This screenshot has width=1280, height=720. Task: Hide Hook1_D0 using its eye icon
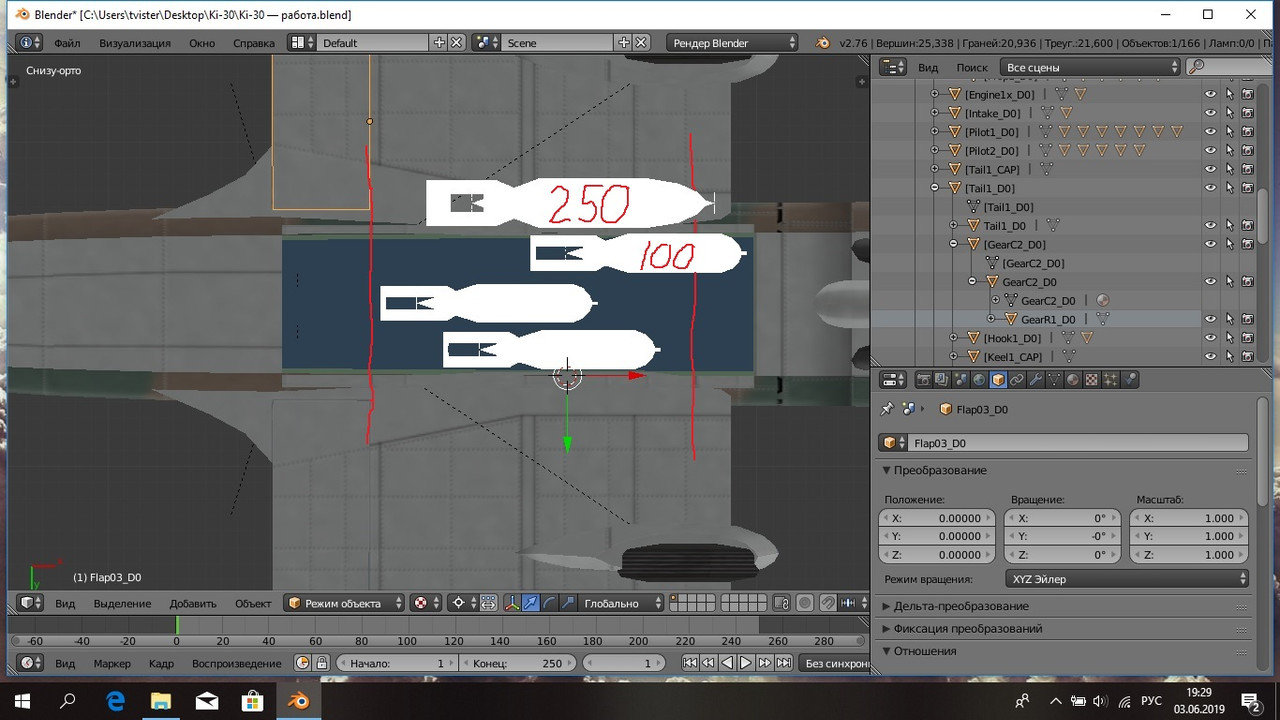click(x=1210, y=338)
